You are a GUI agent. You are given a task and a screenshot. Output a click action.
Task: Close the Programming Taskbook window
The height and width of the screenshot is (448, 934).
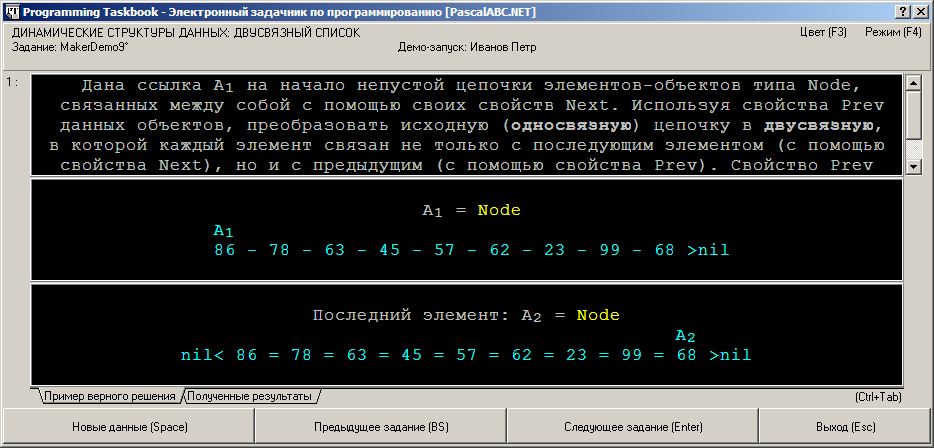coord(918,13)
